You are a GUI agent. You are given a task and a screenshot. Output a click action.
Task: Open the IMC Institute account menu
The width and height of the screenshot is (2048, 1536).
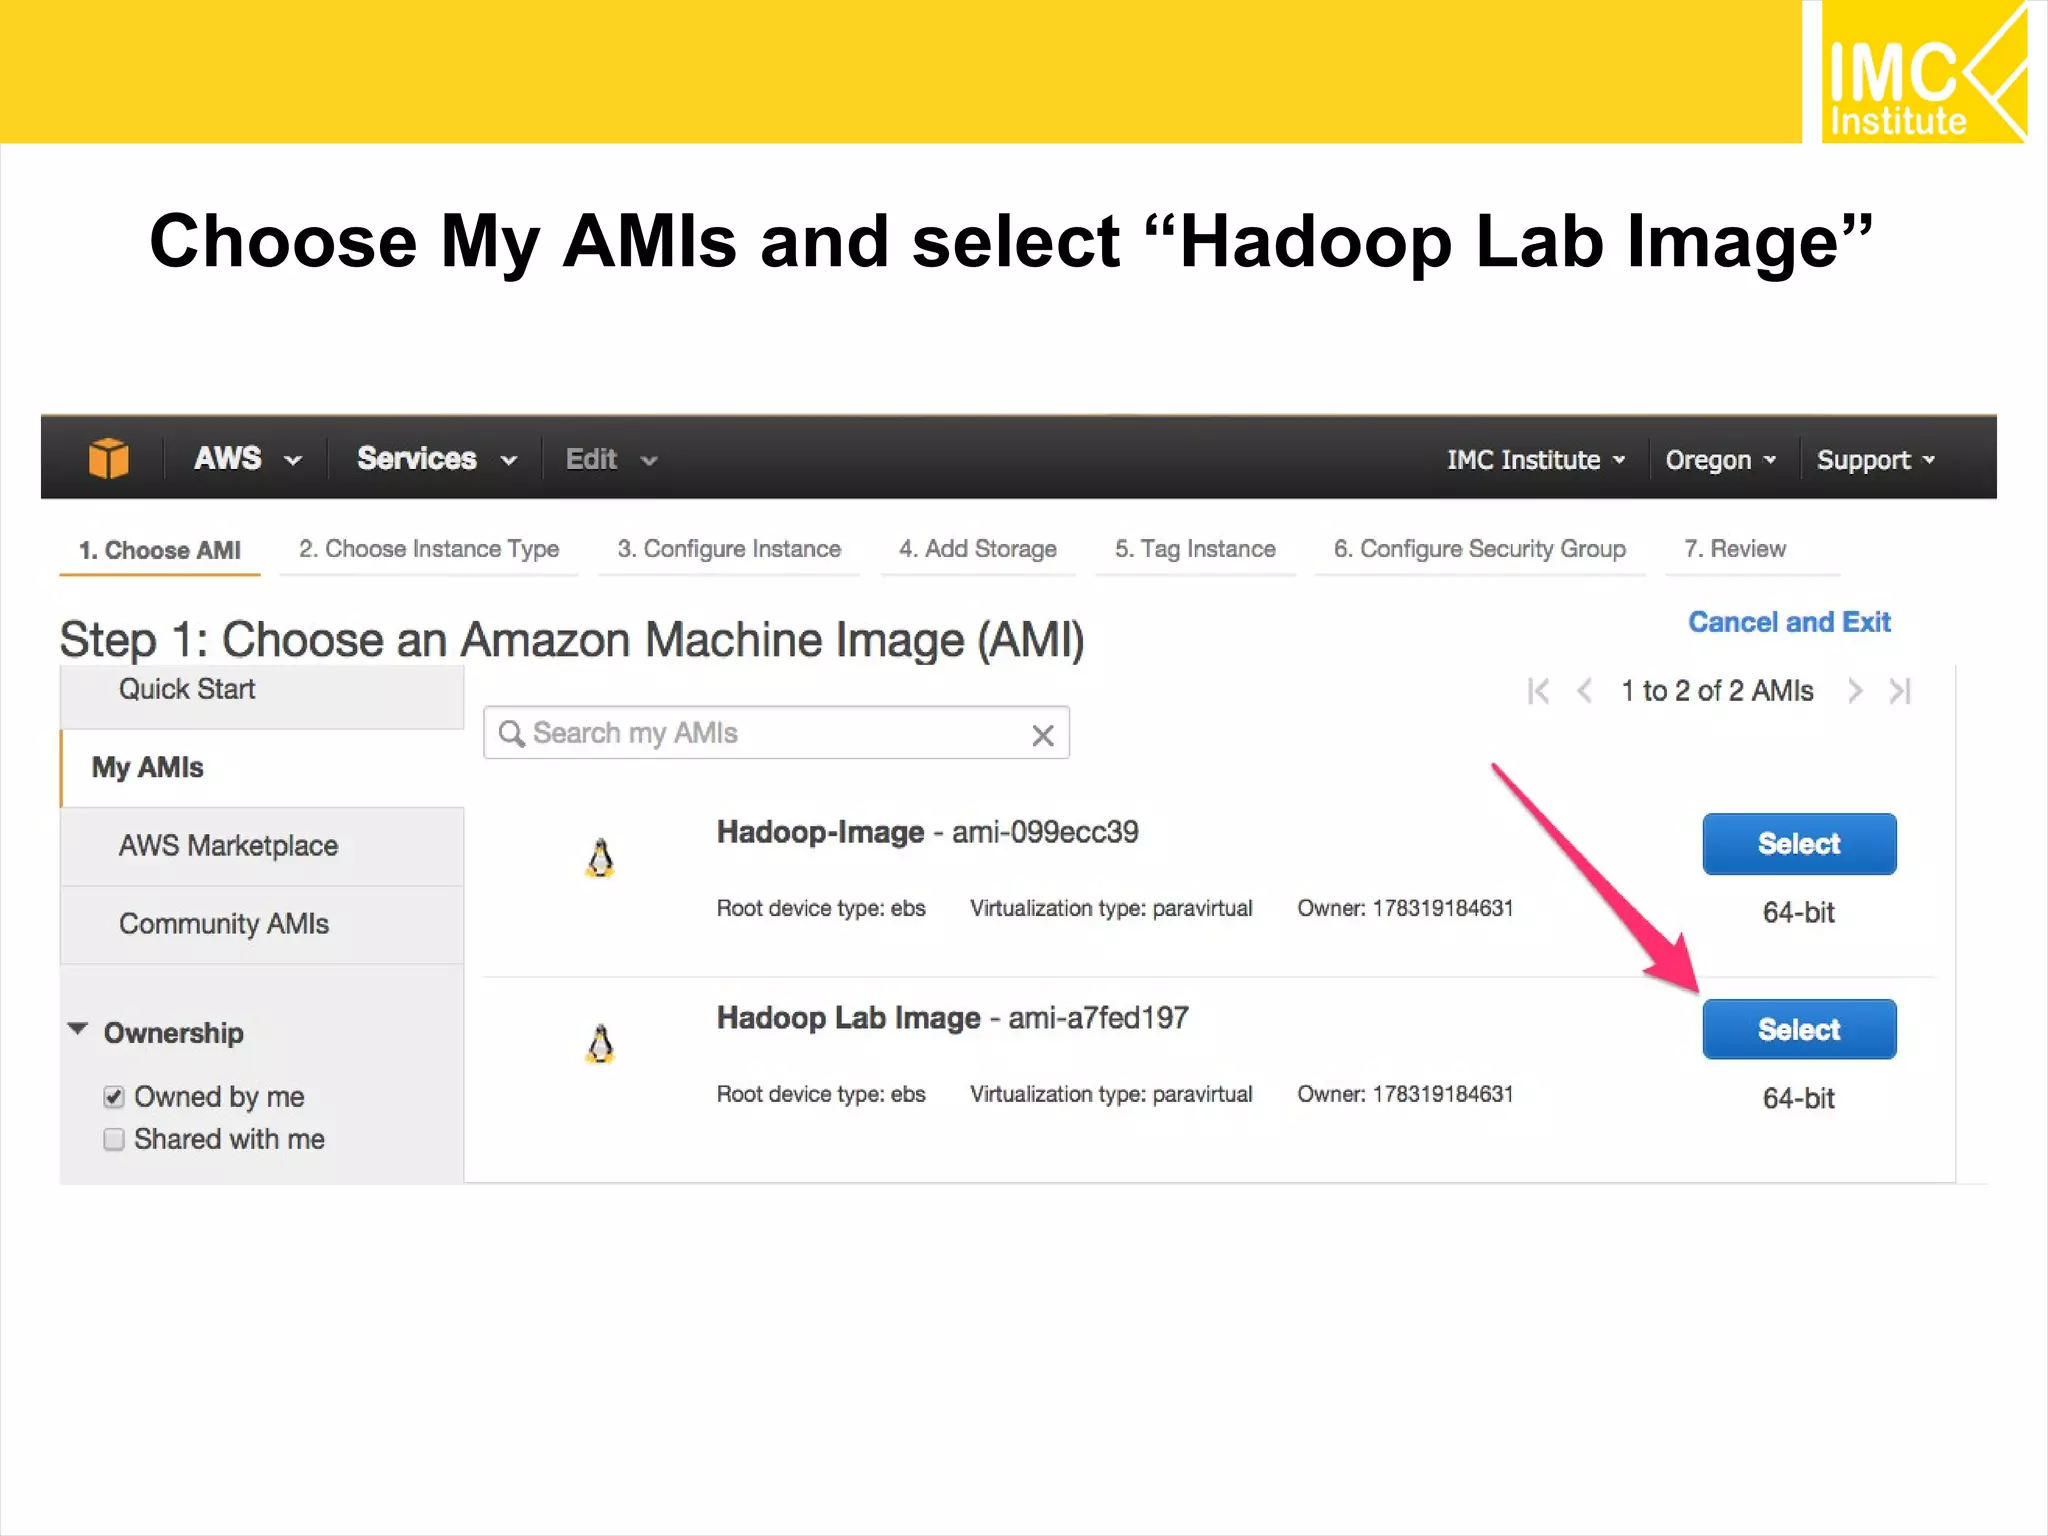tap(1535, 460)
